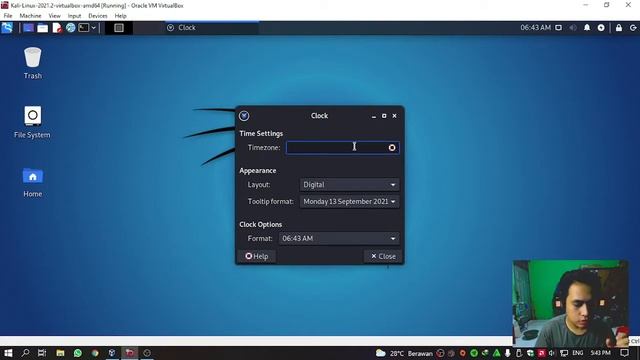Open WhatsApp from the taskbar
Screen dimensions: 640x360
coord(78,353)
